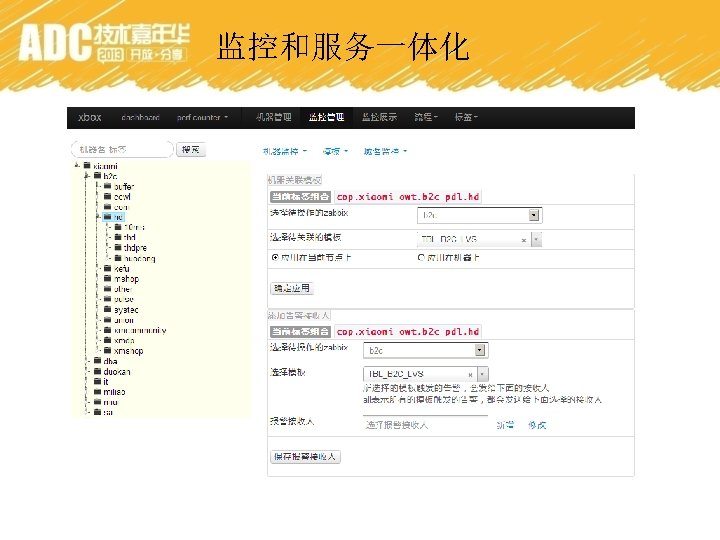The image size is (720, 540).
Task: Click the folder icon next to mshop
Action: [x=107, y=278]
